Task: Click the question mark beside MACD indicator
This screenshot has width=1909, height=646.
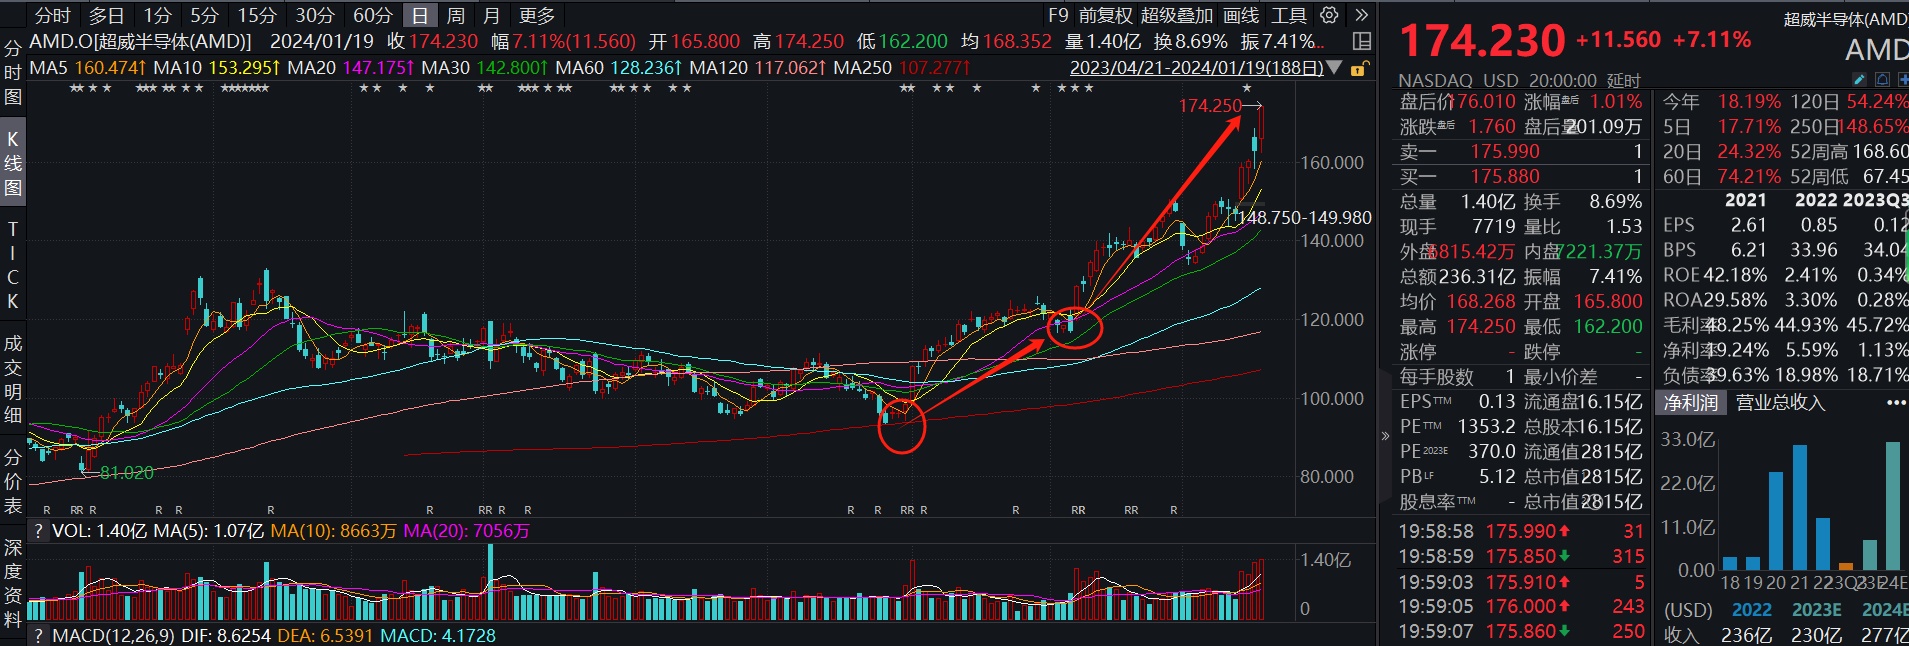Action: 38,636
